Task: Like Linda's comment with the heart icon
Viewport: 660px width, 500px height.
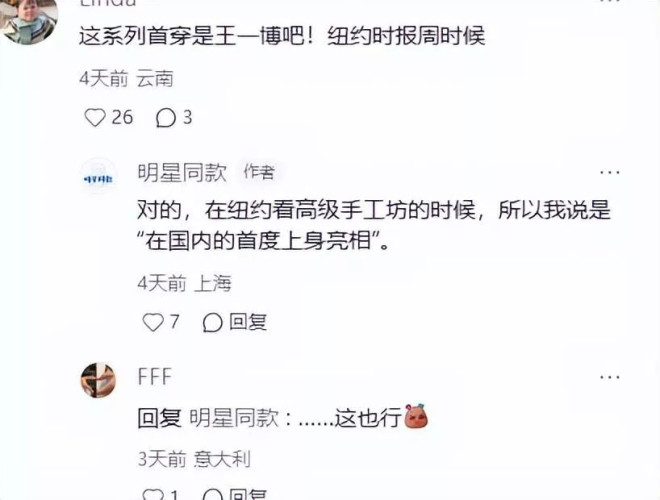Action: (95, 117)
